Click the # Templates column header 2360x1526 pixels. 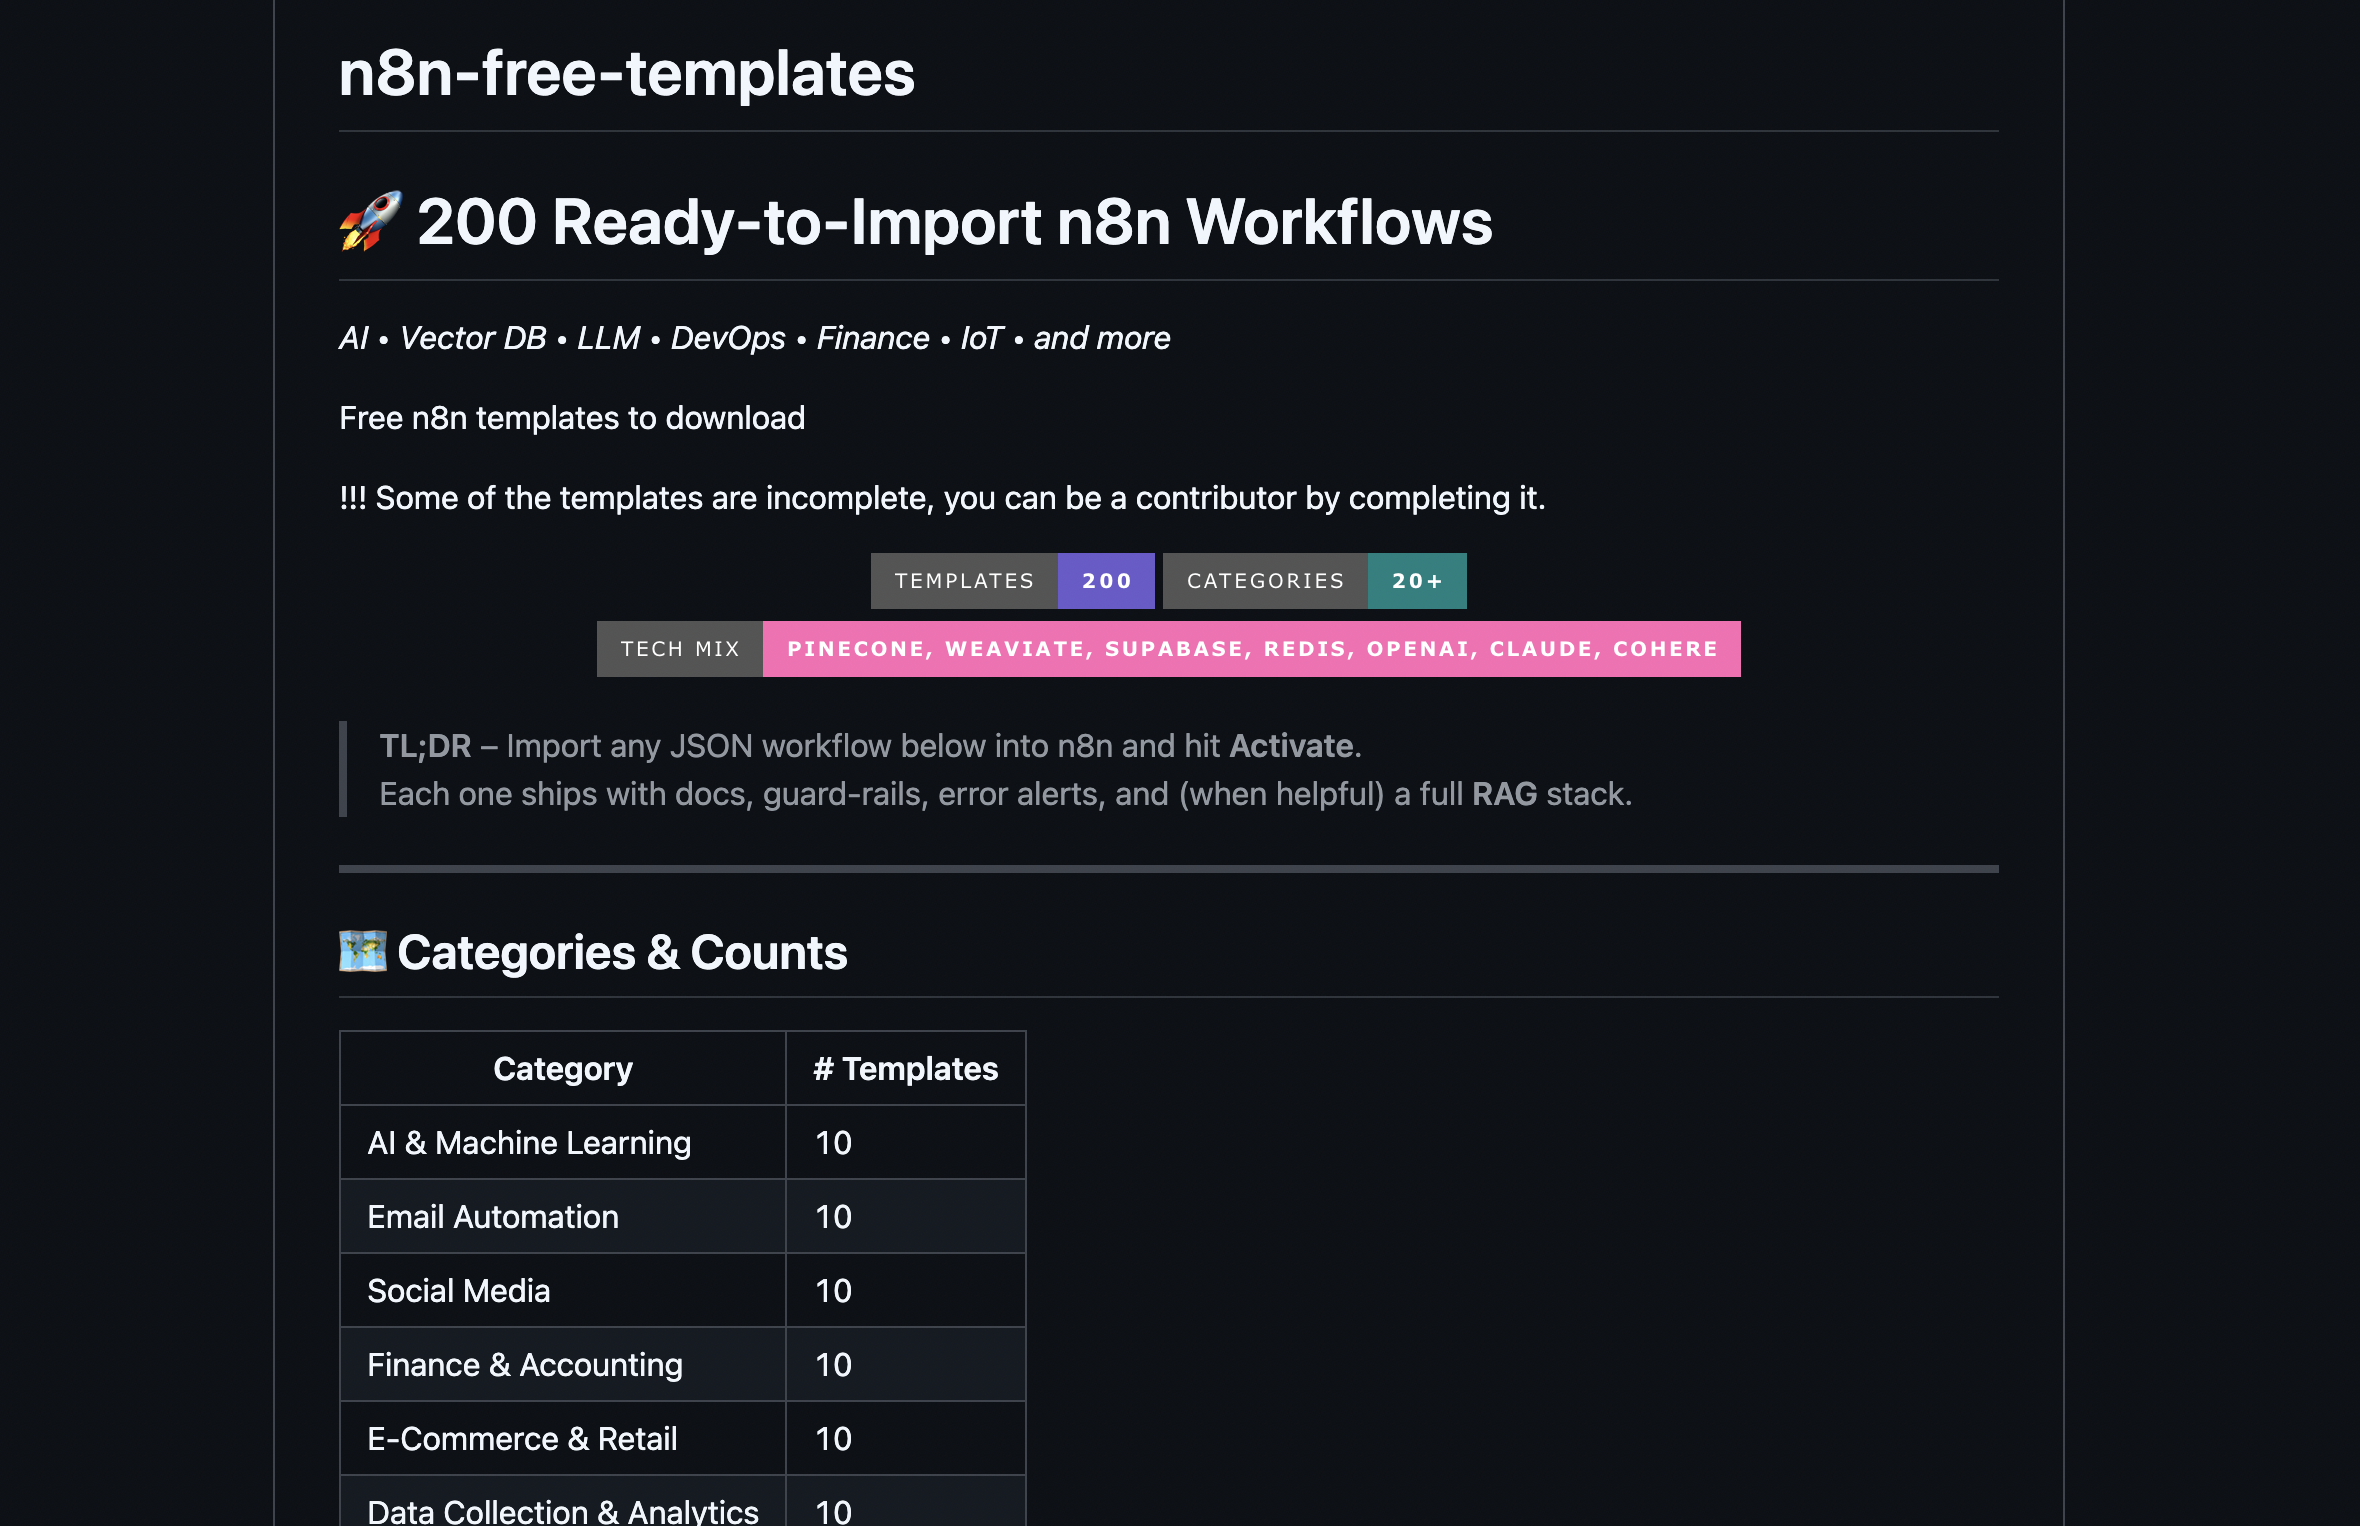[x=905, y=1069]
